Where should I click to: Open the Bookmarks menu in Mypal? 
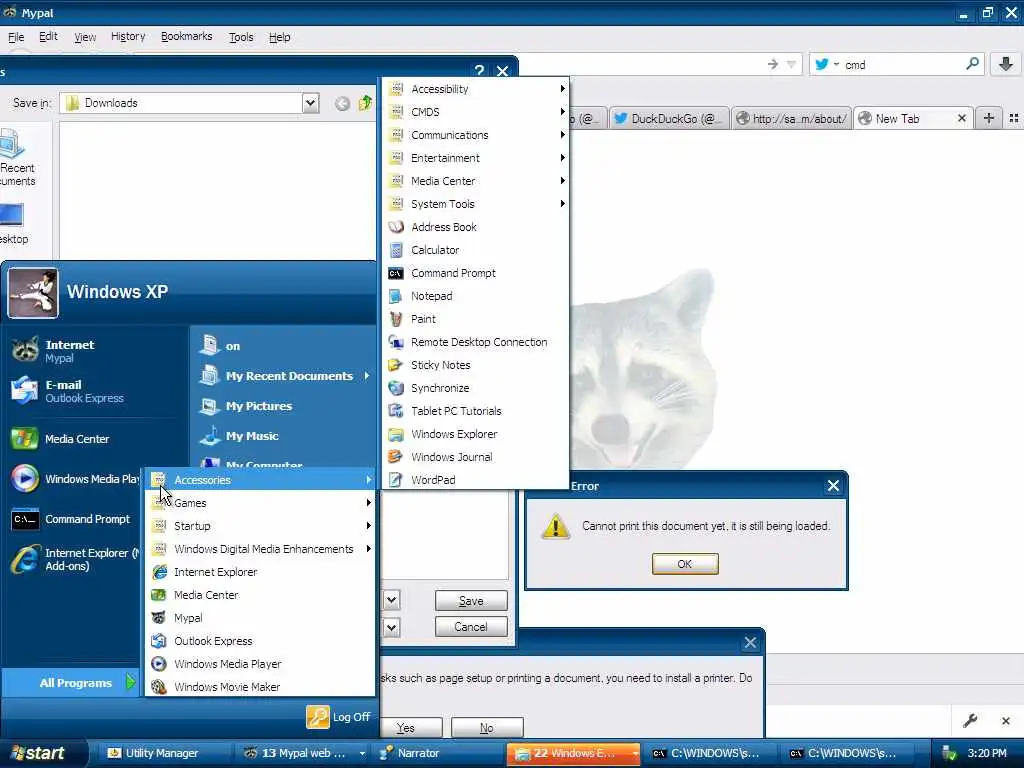pyautogui.click(x=187, y=37)
